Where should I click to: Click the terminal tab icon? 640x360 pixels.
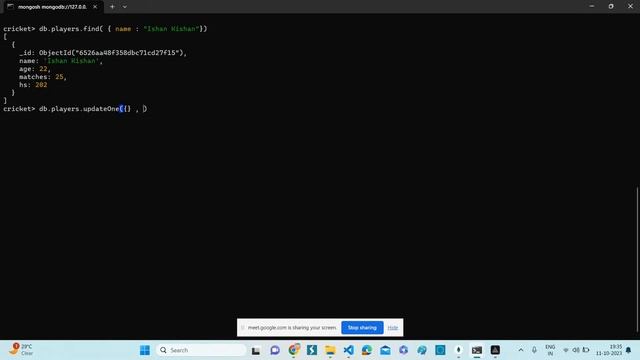click(11, 7)
